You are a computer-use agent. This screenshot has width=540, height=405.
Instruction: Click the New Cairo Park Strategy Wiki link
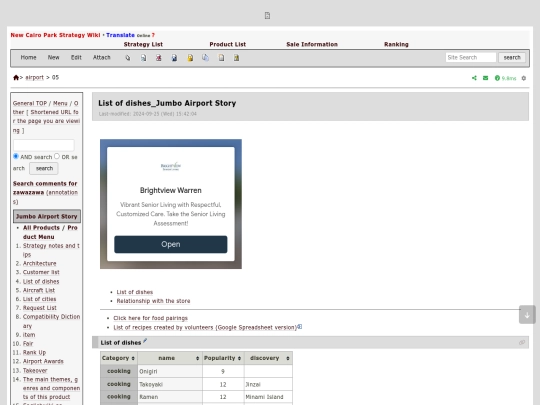[x=55, y=35]
